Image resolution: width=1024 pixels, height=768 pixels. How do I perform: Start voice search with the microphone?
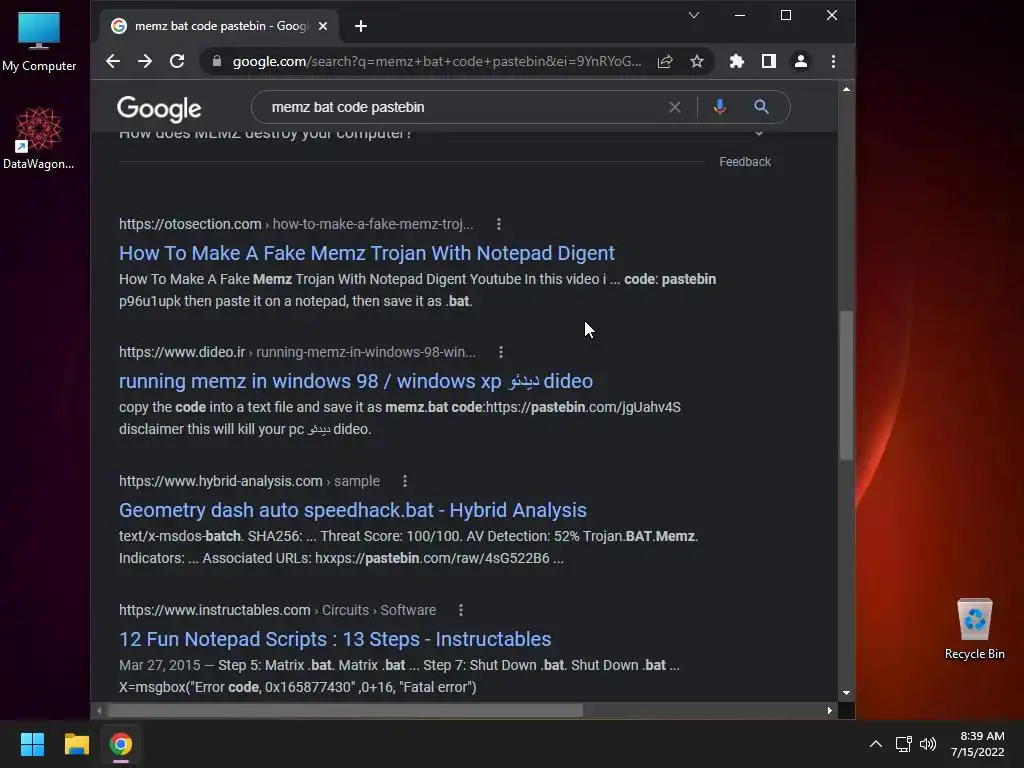coord(720,107)
